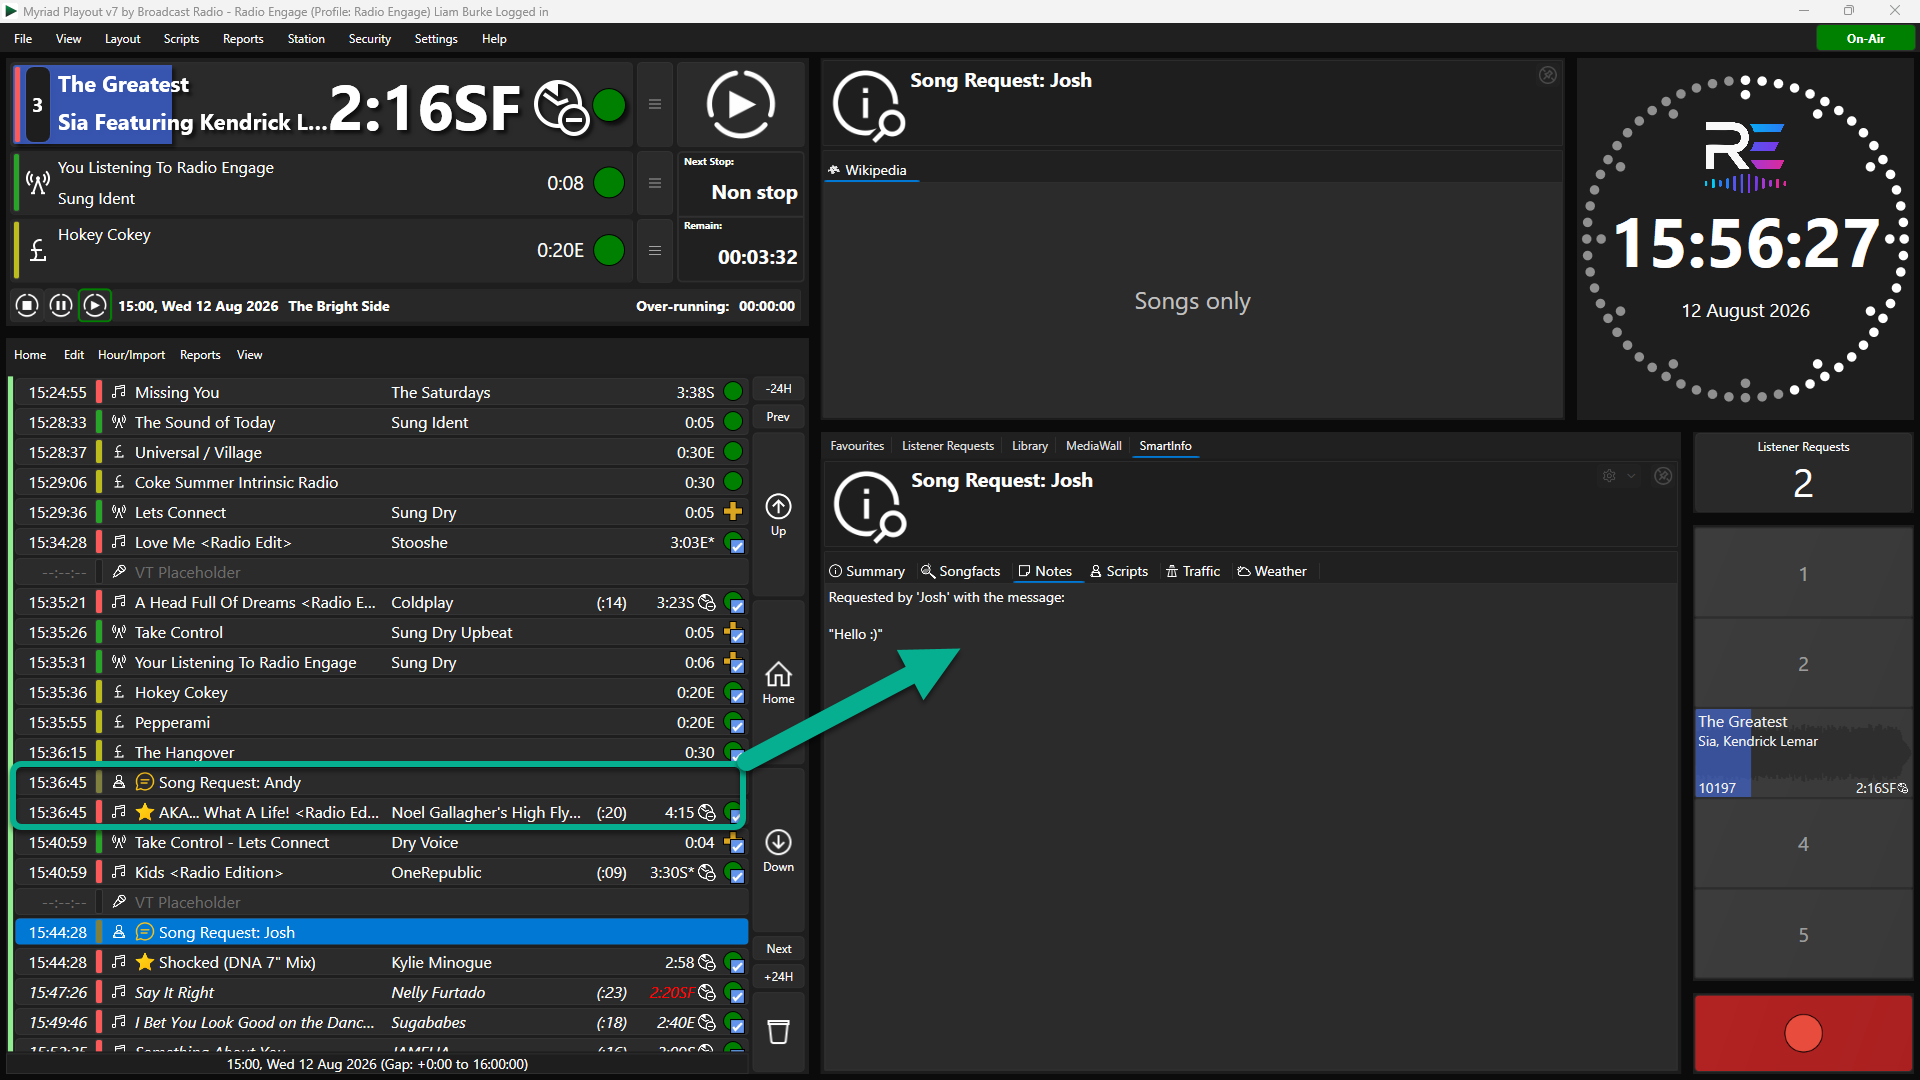This screenshot has width=1920, height=1080.
Task: Click the yellow plus icon on the Lets Connect row
Action: pos(733,512)
